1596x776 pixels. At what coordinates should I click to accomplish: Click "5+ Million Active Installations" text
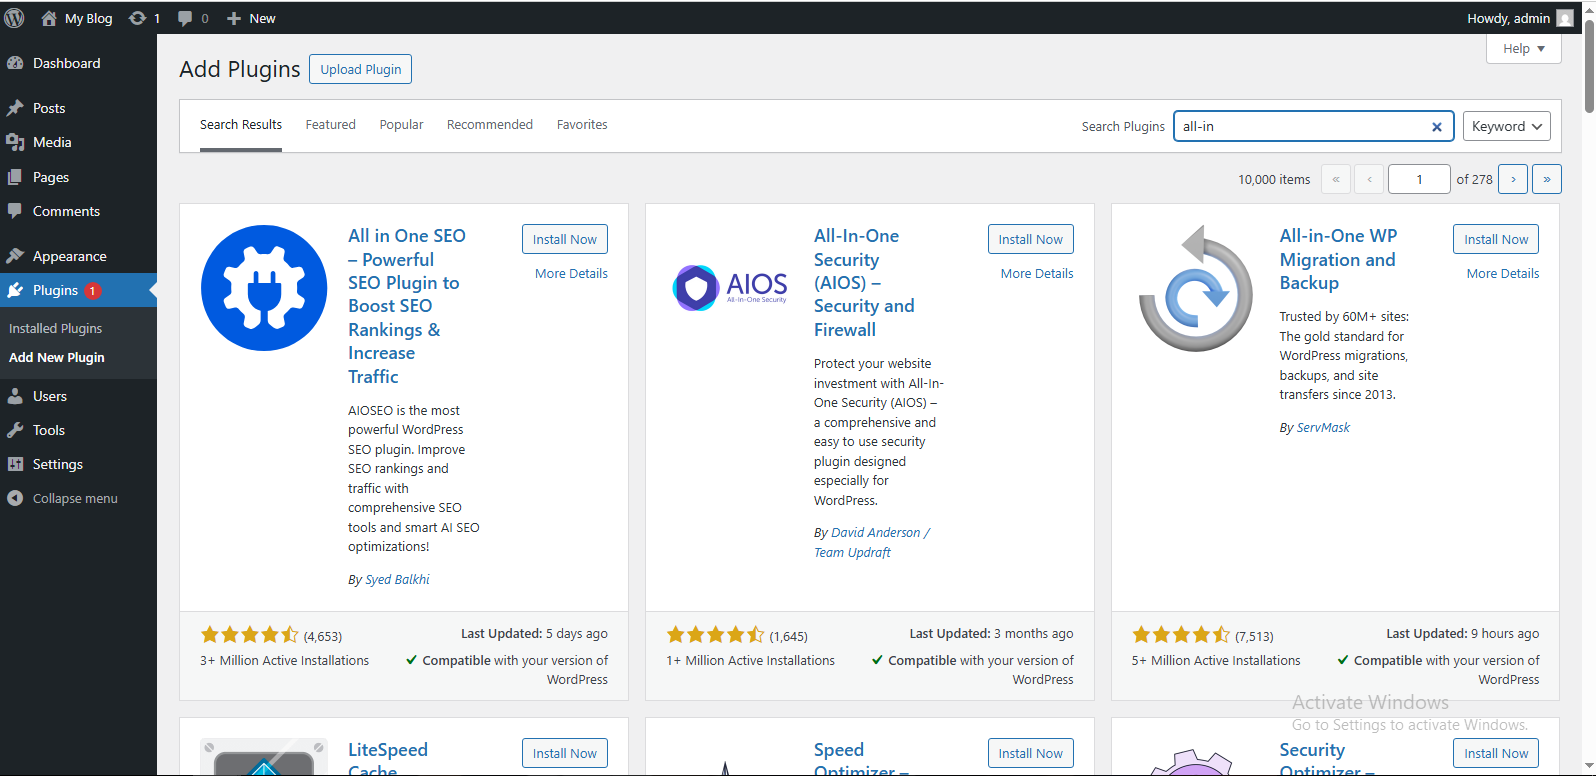pos(1216,661)
